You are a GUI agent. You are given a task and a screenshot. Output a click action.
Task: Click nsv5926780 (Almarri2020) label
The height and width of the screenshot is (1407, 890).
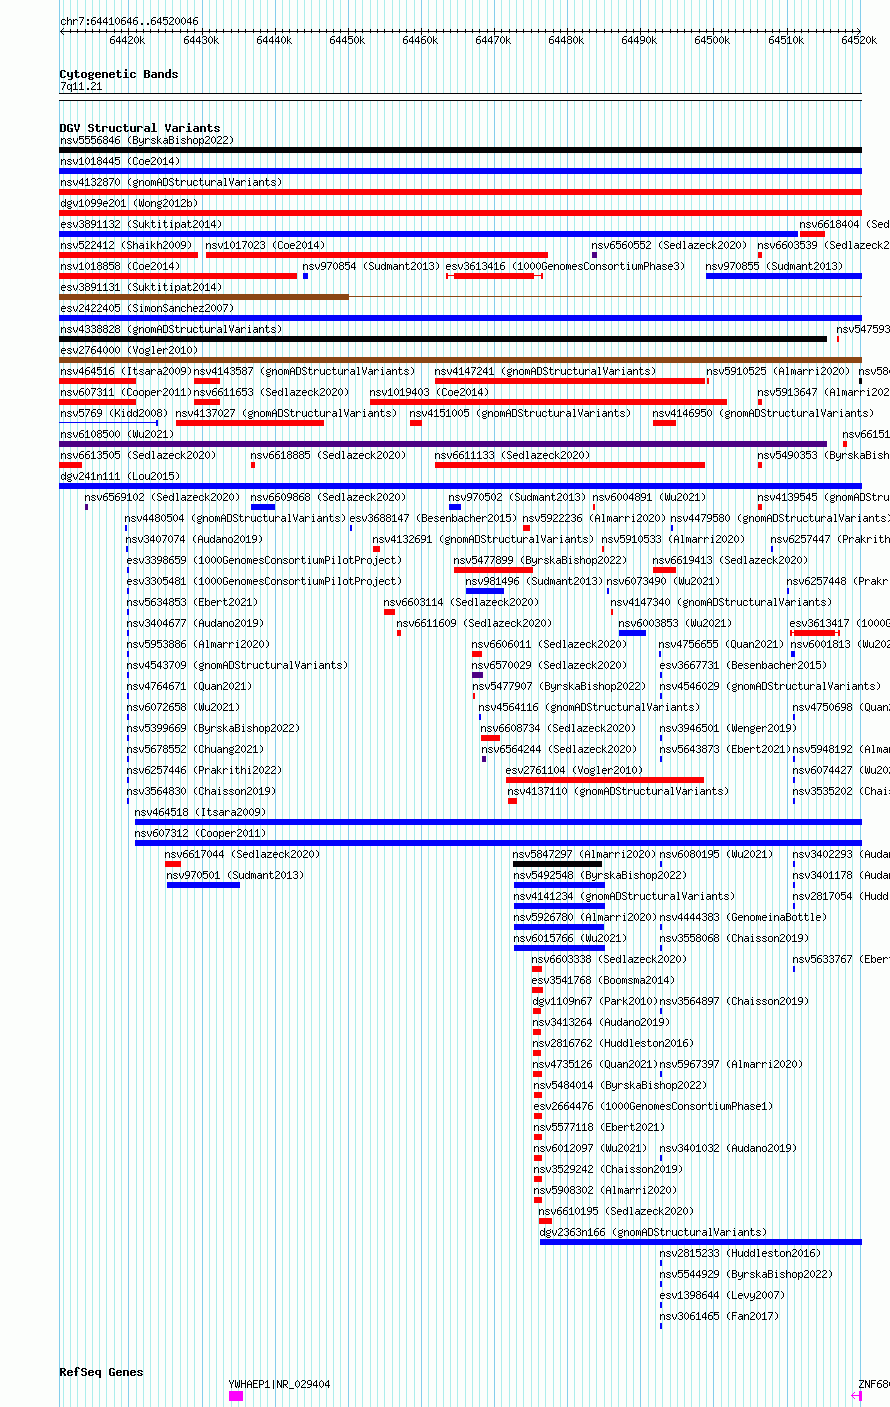tap(585, 917)
